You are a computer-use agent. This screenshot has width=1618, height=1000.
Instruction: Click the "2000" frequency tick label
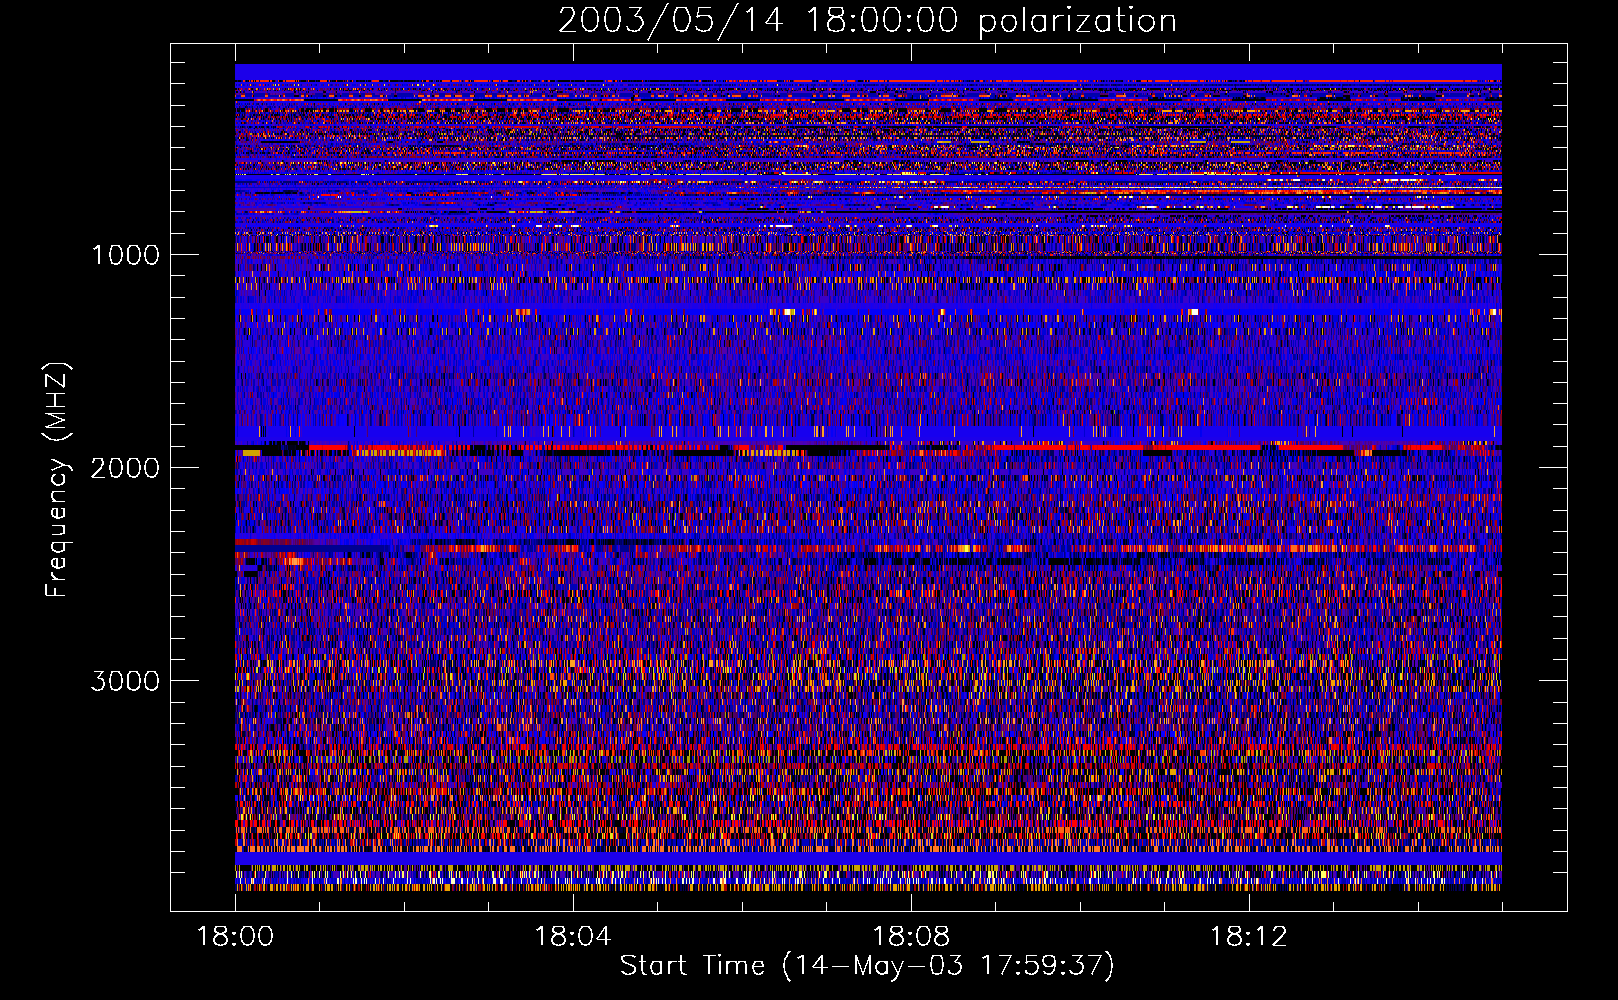click(x=125, y=468)
